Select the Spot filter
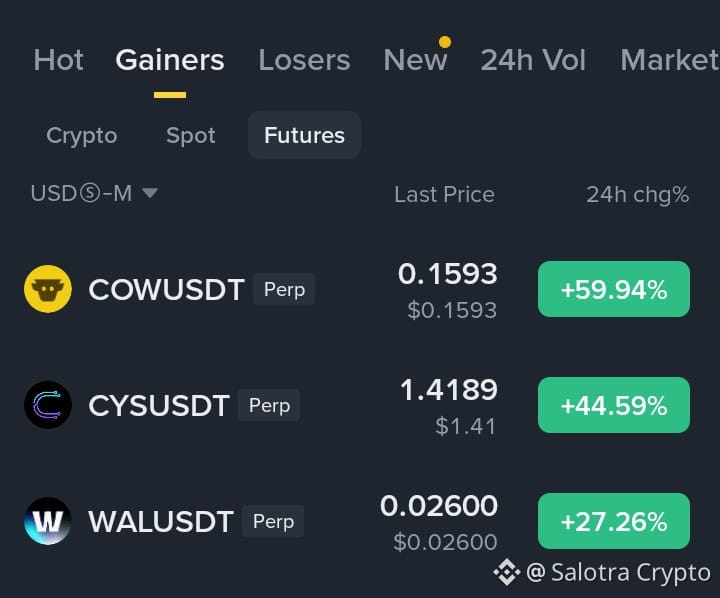The height and width of the screenshot is (598, 720). pos(191,135)
